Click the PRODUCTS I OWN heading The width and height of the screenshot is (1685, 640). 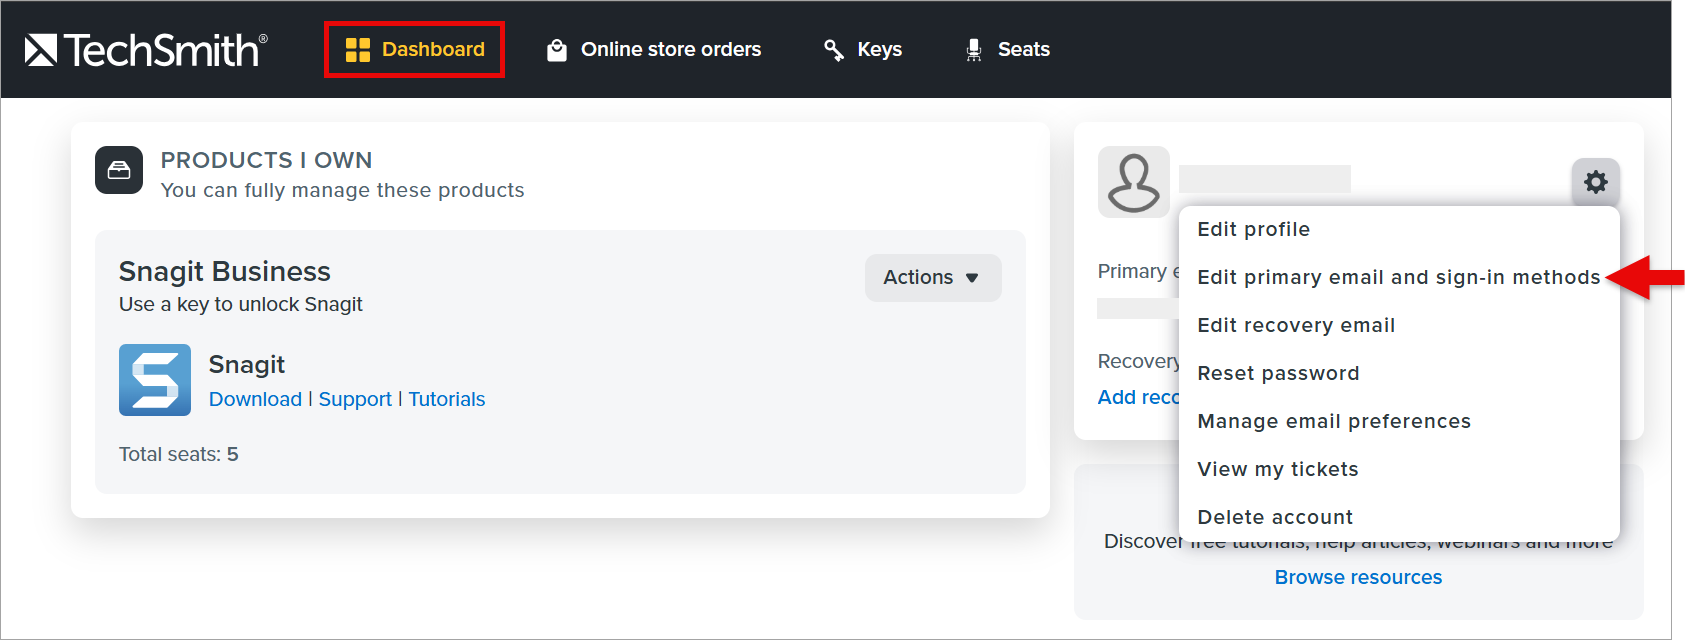(266, 160)
